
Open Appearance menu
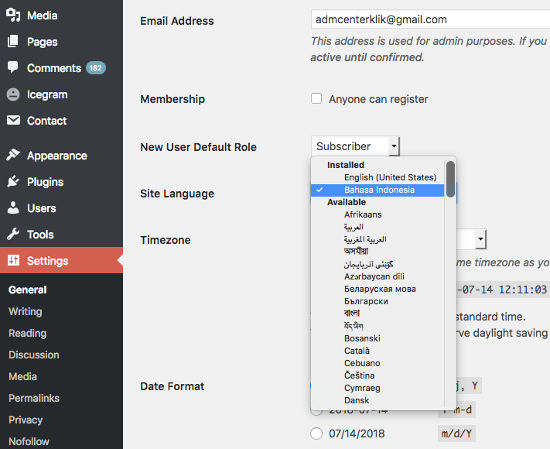click(57, 155)
